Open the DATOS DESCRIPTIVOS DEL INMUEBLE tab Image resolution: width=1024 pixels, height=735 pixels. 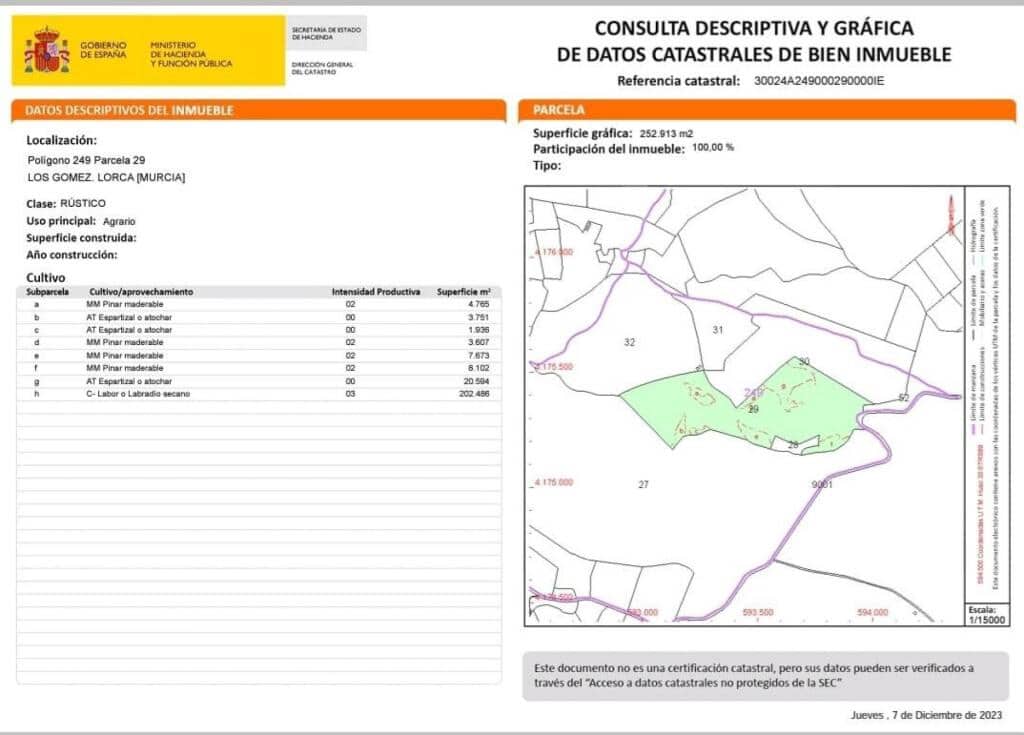point(128,108)
